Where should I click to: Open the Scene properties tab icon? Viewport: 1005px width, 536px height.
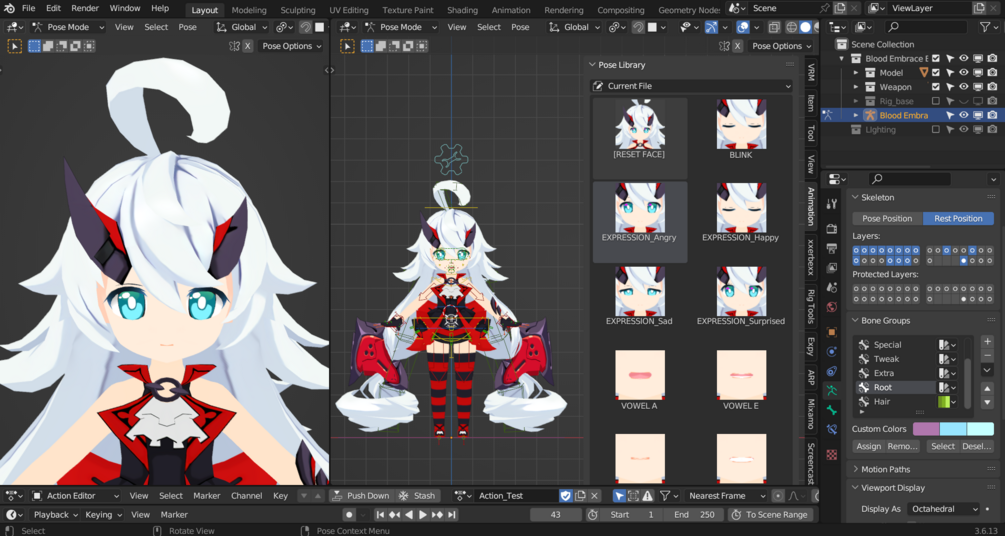(x=832, y=287)
